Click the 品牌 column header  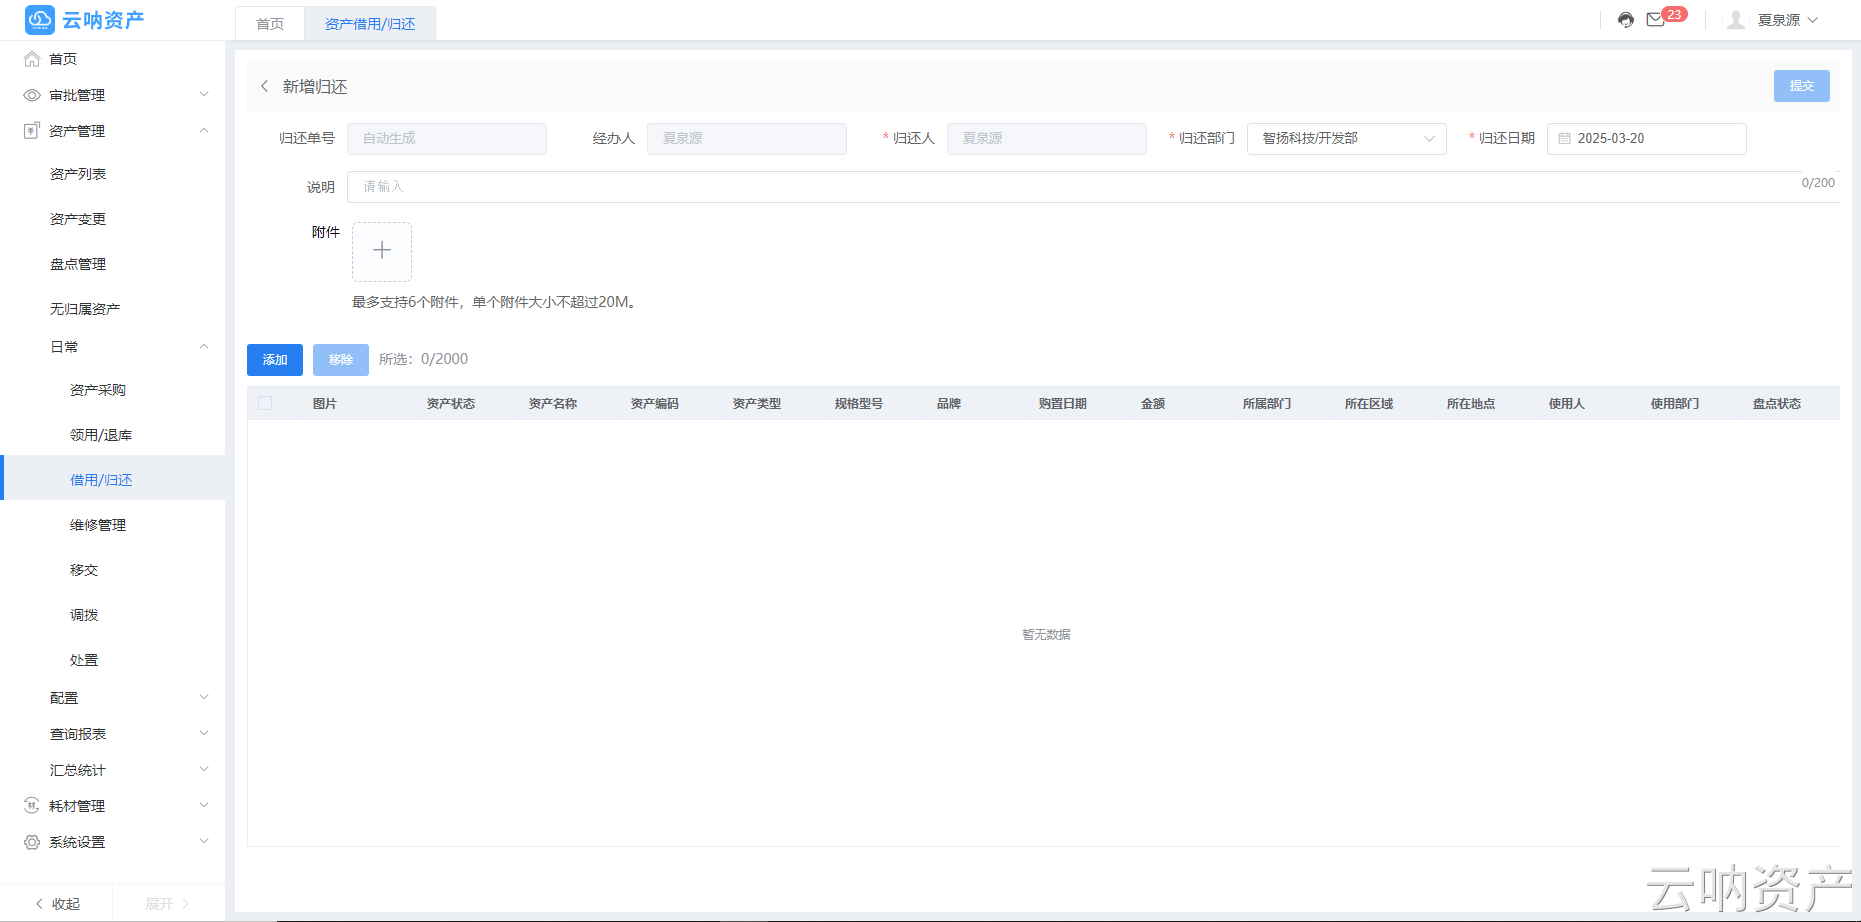click(949, 404)
